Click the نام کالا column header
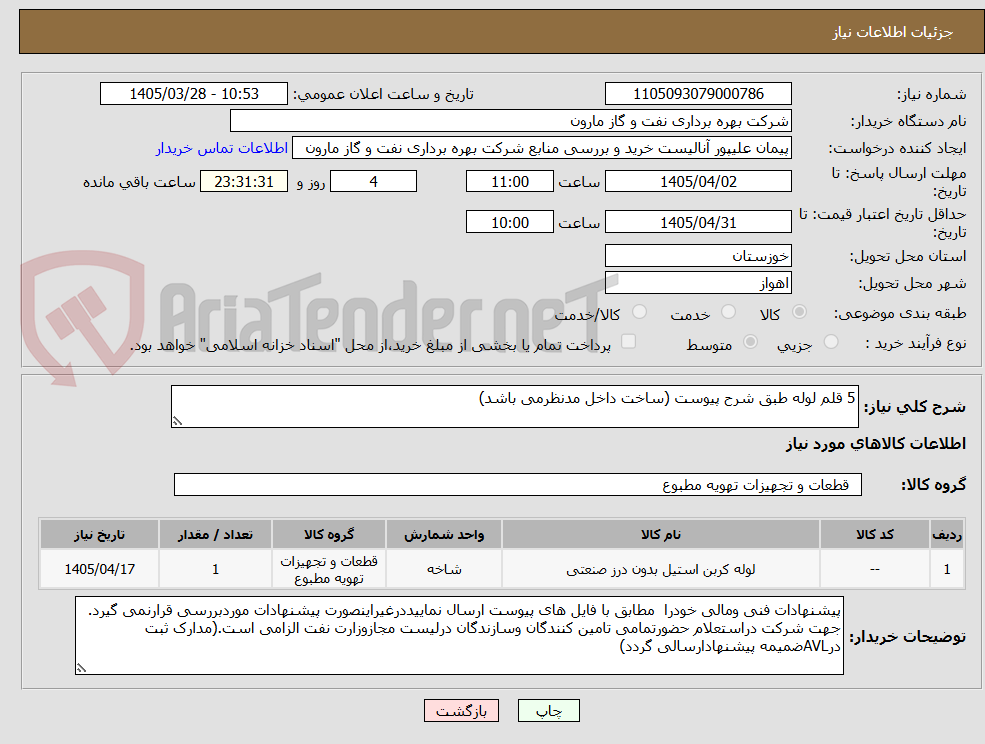985x744 pixels. pyautogui.click(x=660, y=534)
